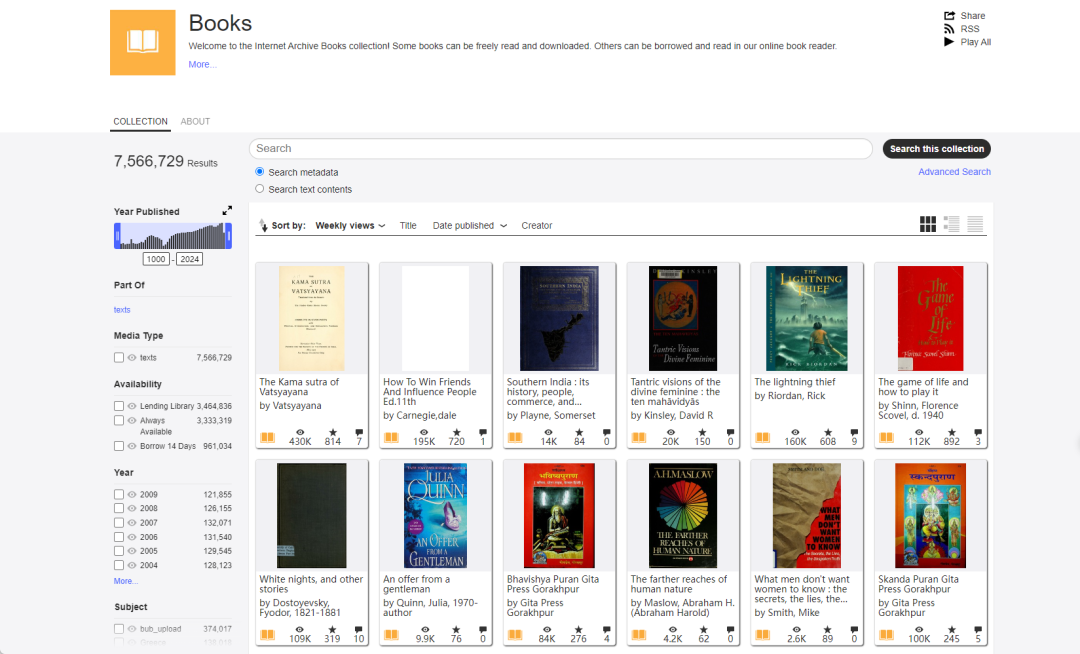Screen dimensions: 1080x654
Task: Sort results by Title
Action: pyautogui.click(x=408, y=225)
